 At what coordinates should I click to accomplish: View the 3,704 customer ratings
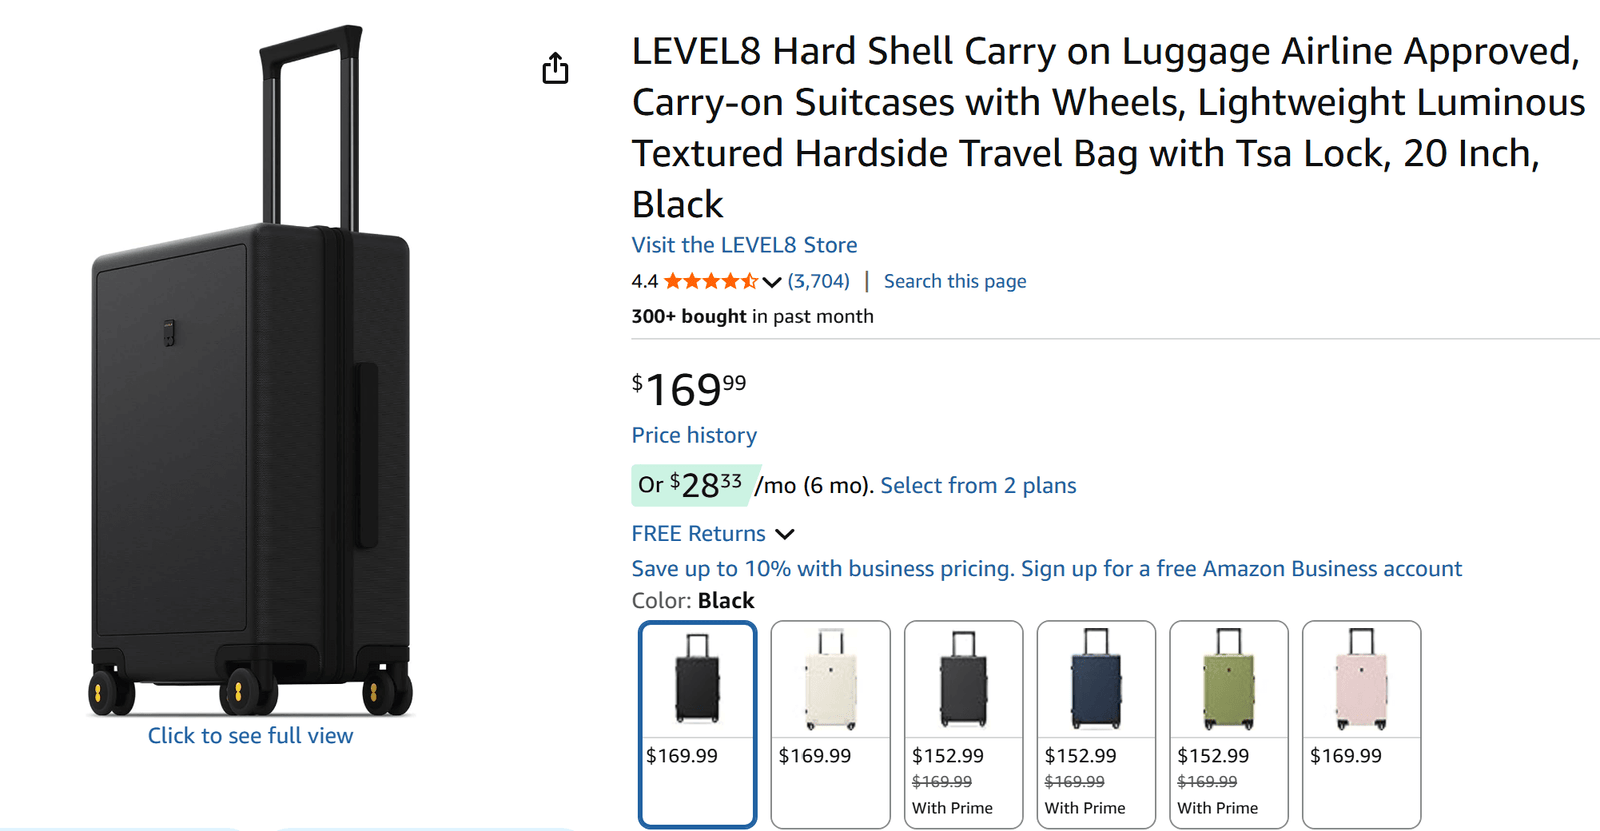pos(816,281)
